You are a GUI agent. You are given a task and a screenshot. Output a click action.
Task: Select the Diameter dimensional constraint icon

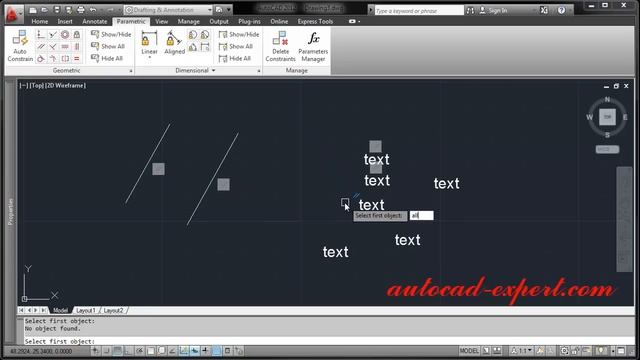click(205, 35)
